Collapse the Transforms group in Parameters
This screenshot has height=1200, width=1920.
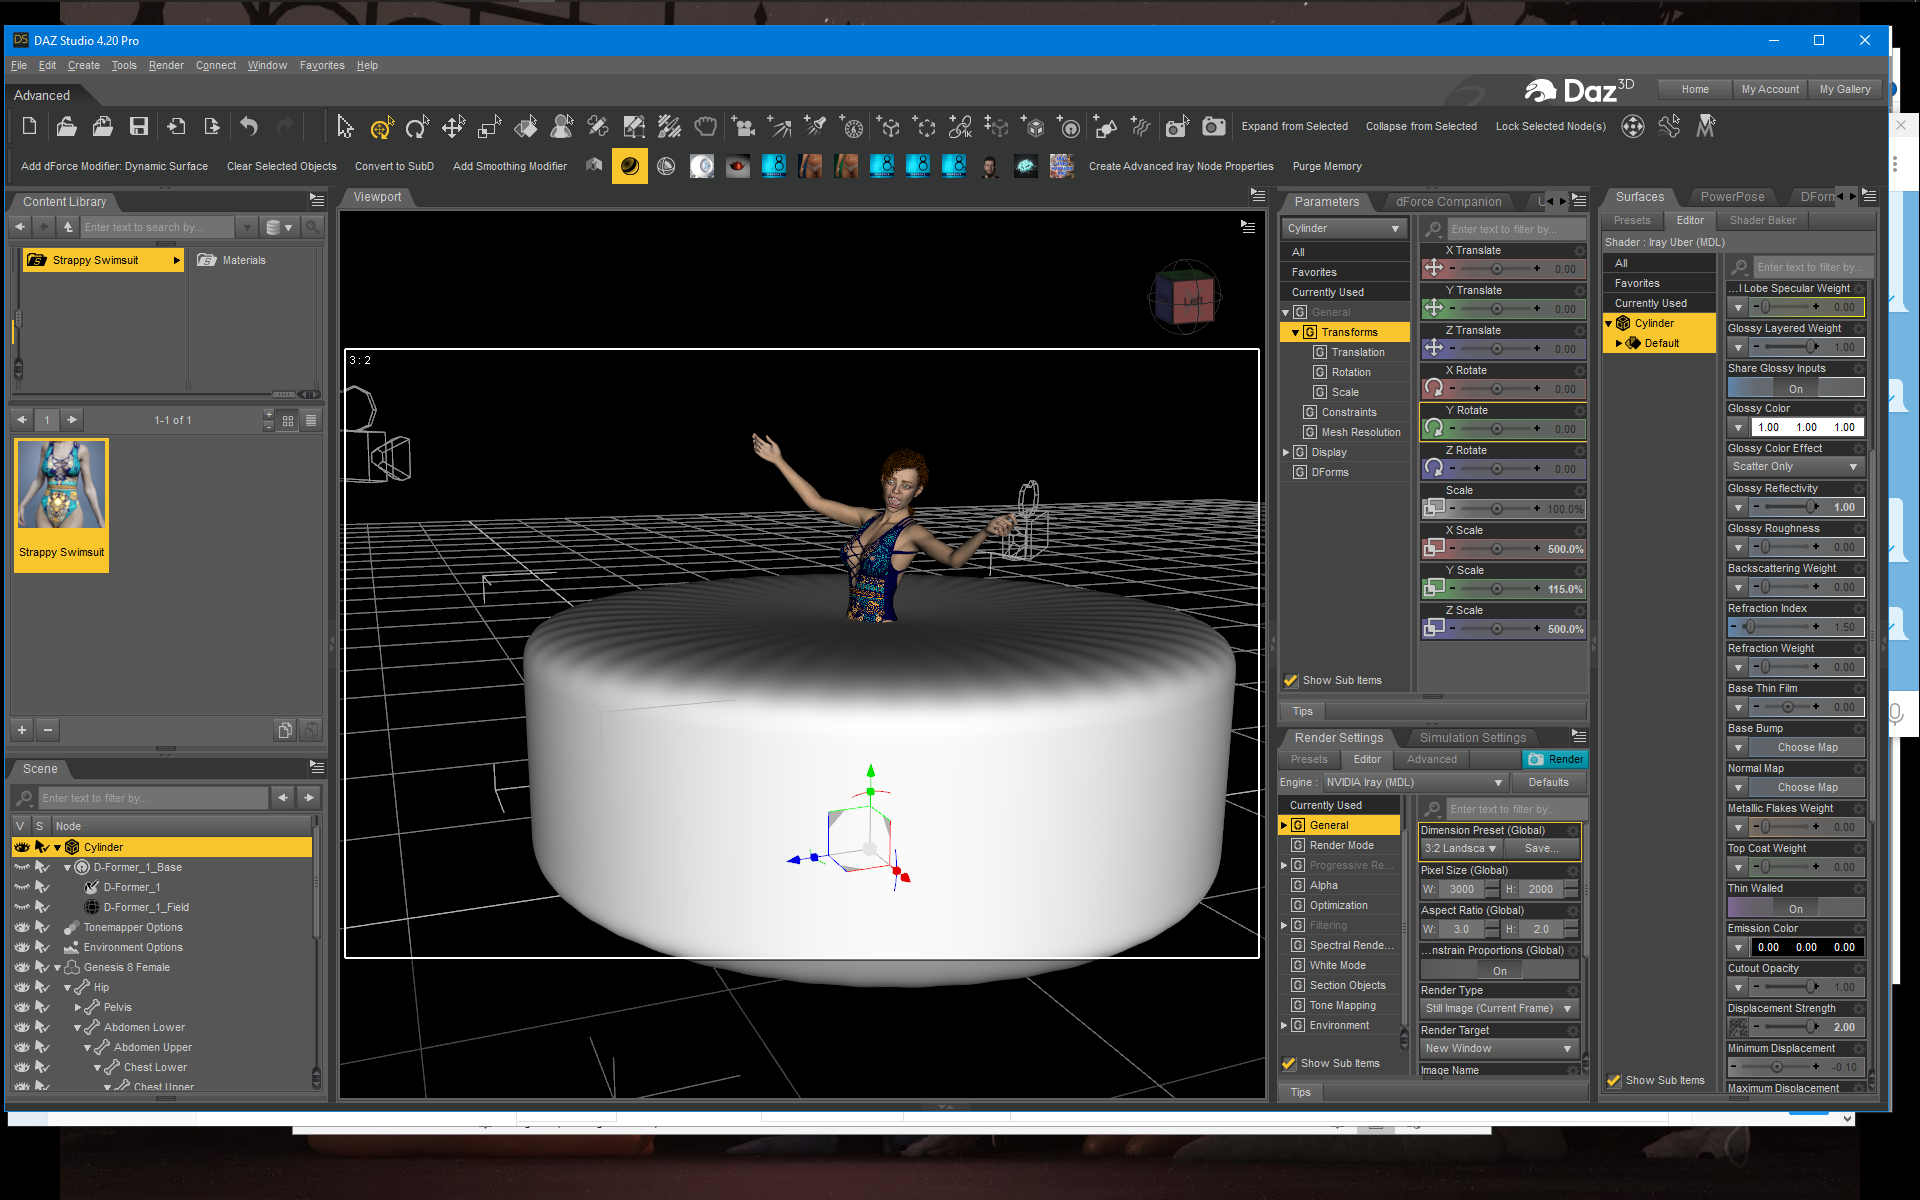pyautogui.click(x=1295, y=332)
